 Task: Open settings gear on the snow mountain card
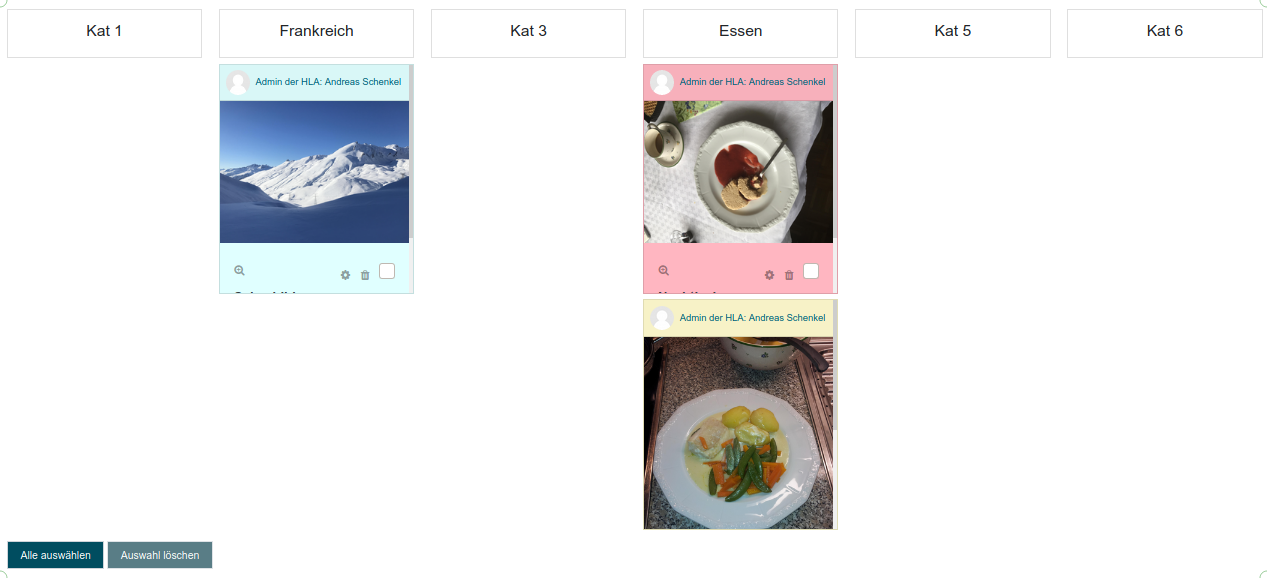pos(345,275)
